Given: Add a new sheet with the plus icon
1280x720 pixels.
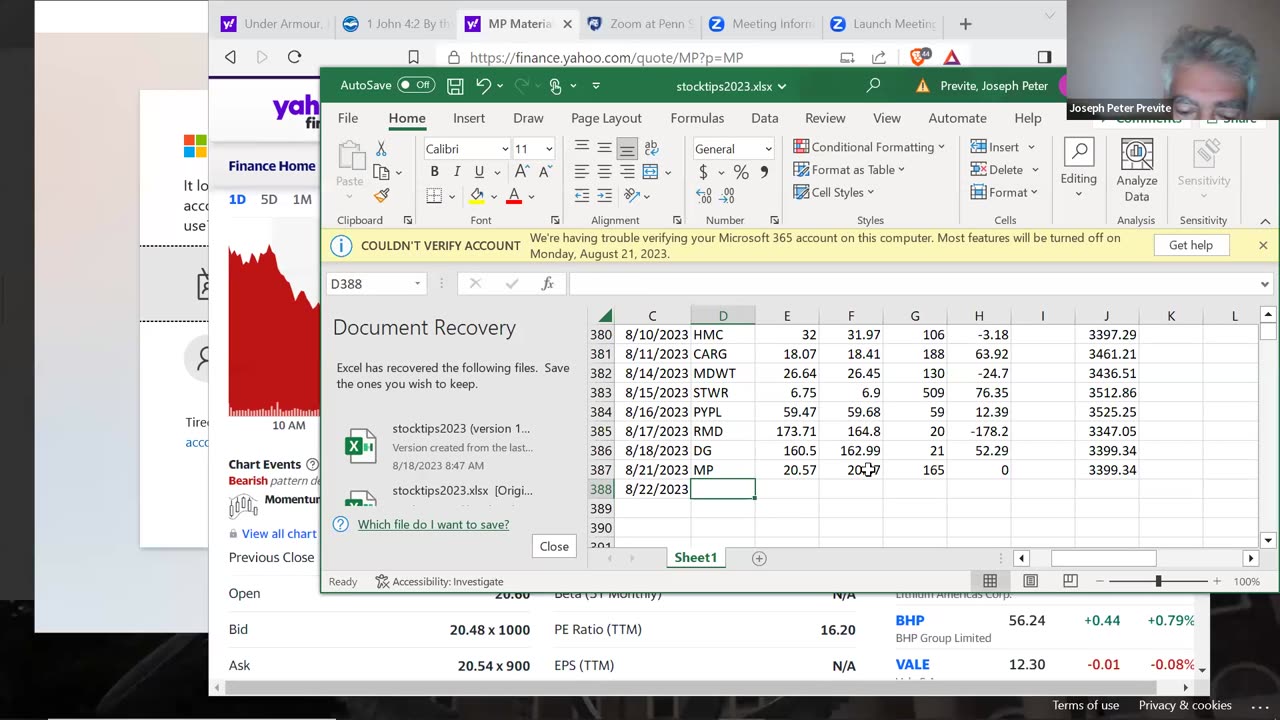Looking at the screenshot, I should click(759, 558).
